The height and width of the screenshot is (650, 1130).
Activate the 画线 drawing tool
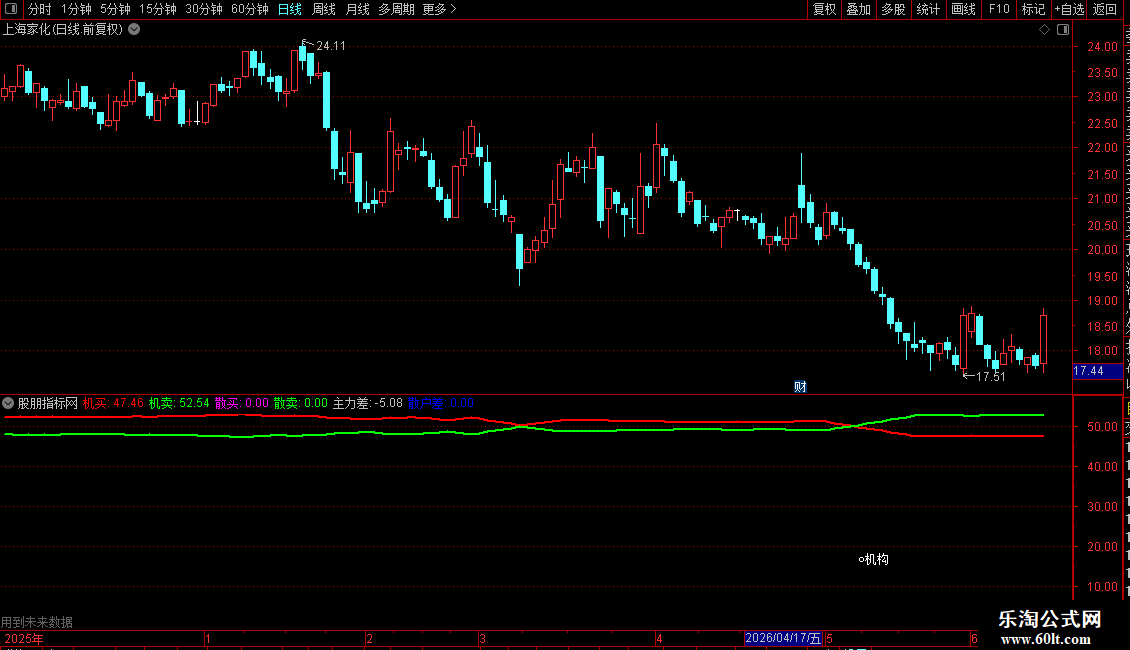pos(963,9)
